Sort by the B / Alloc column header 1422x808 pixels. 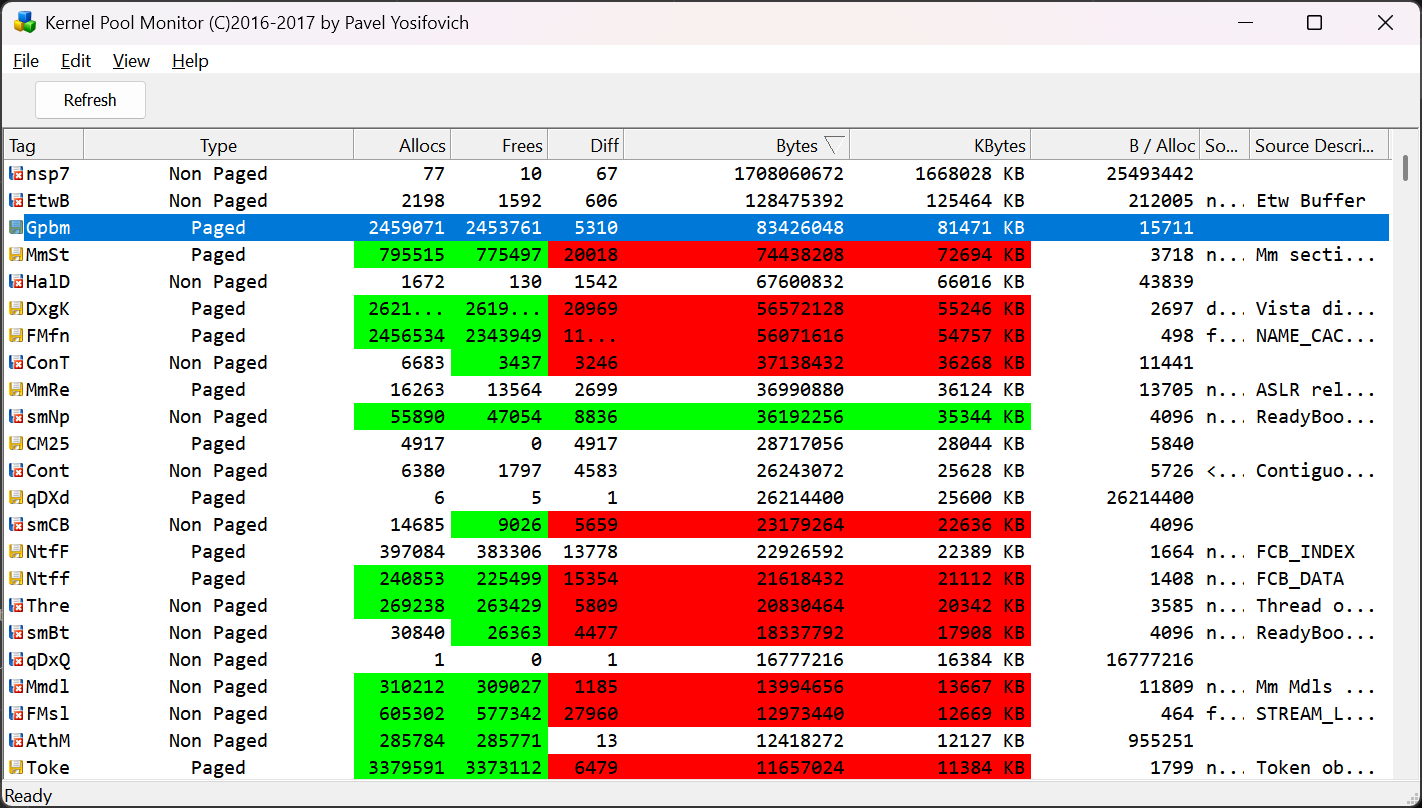click(1114, 146)
